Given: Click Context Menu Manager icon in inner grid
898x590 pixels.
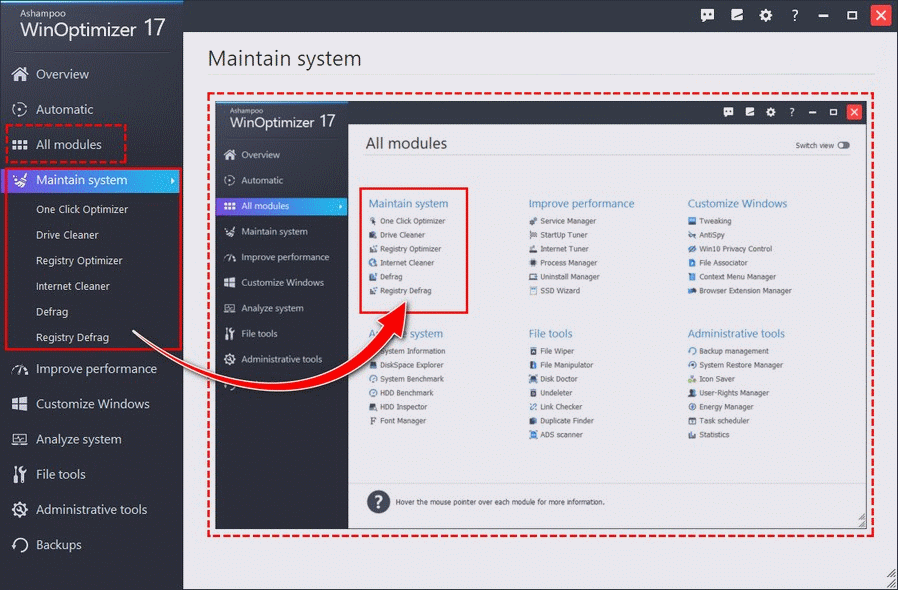Looking at the screenshot, I should tap(692, 277).
